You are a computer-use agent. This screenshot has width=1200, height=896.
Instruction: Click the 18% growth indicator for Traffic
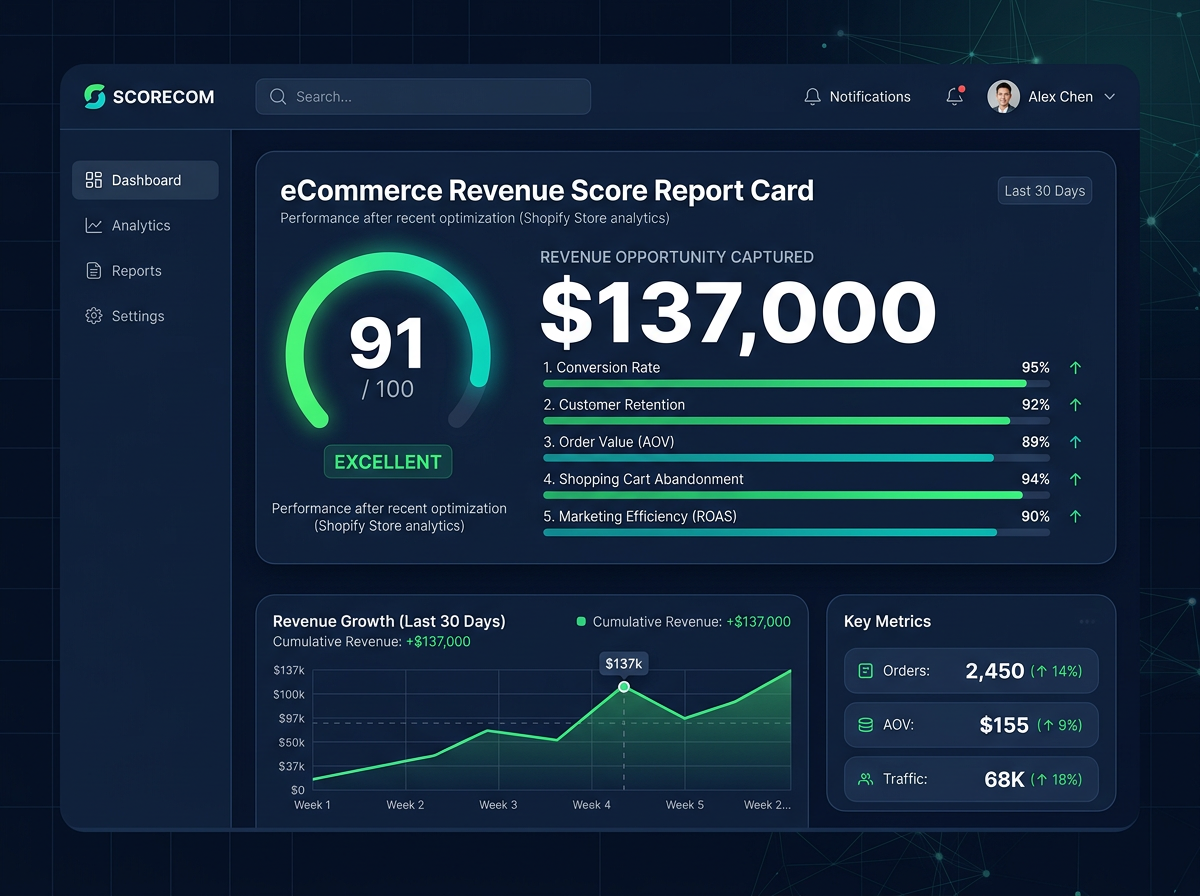click(x=1057, y=778)
